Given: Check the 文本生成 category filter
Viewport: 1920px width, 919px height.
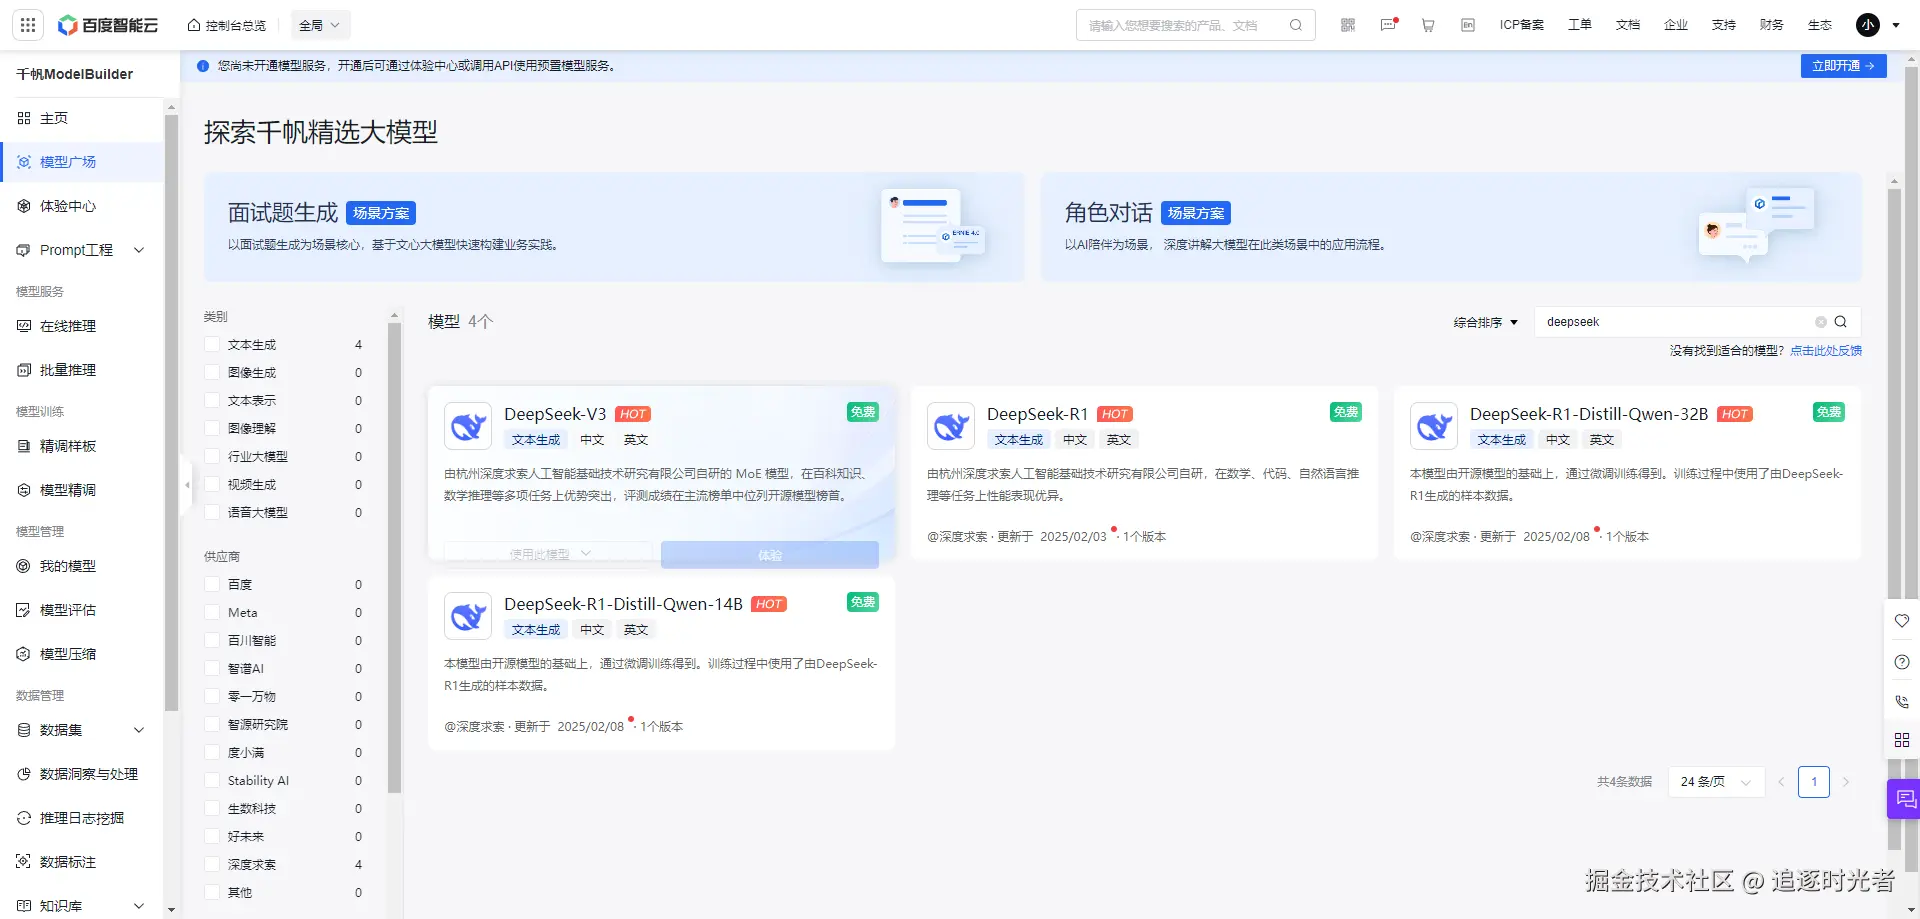Looking at the screenshot, I should tap(212, 344).
